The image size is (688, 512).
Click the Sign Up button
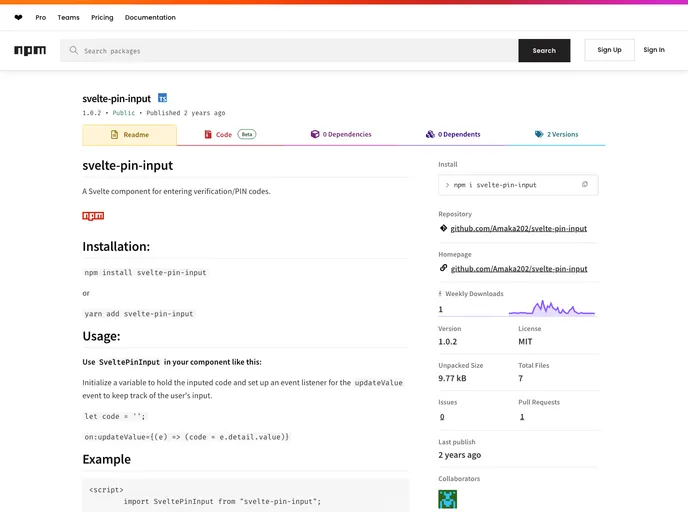(609, 50)
